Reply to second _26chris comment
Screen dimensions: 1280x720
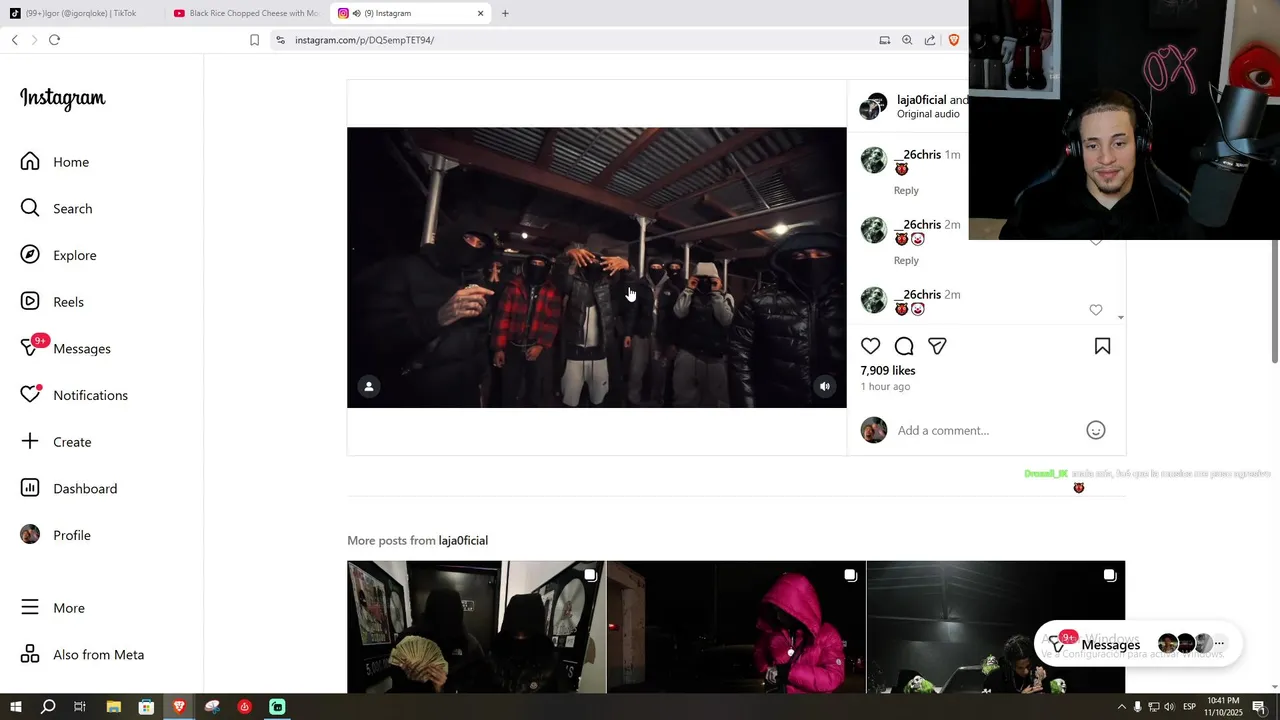point(906,260)
